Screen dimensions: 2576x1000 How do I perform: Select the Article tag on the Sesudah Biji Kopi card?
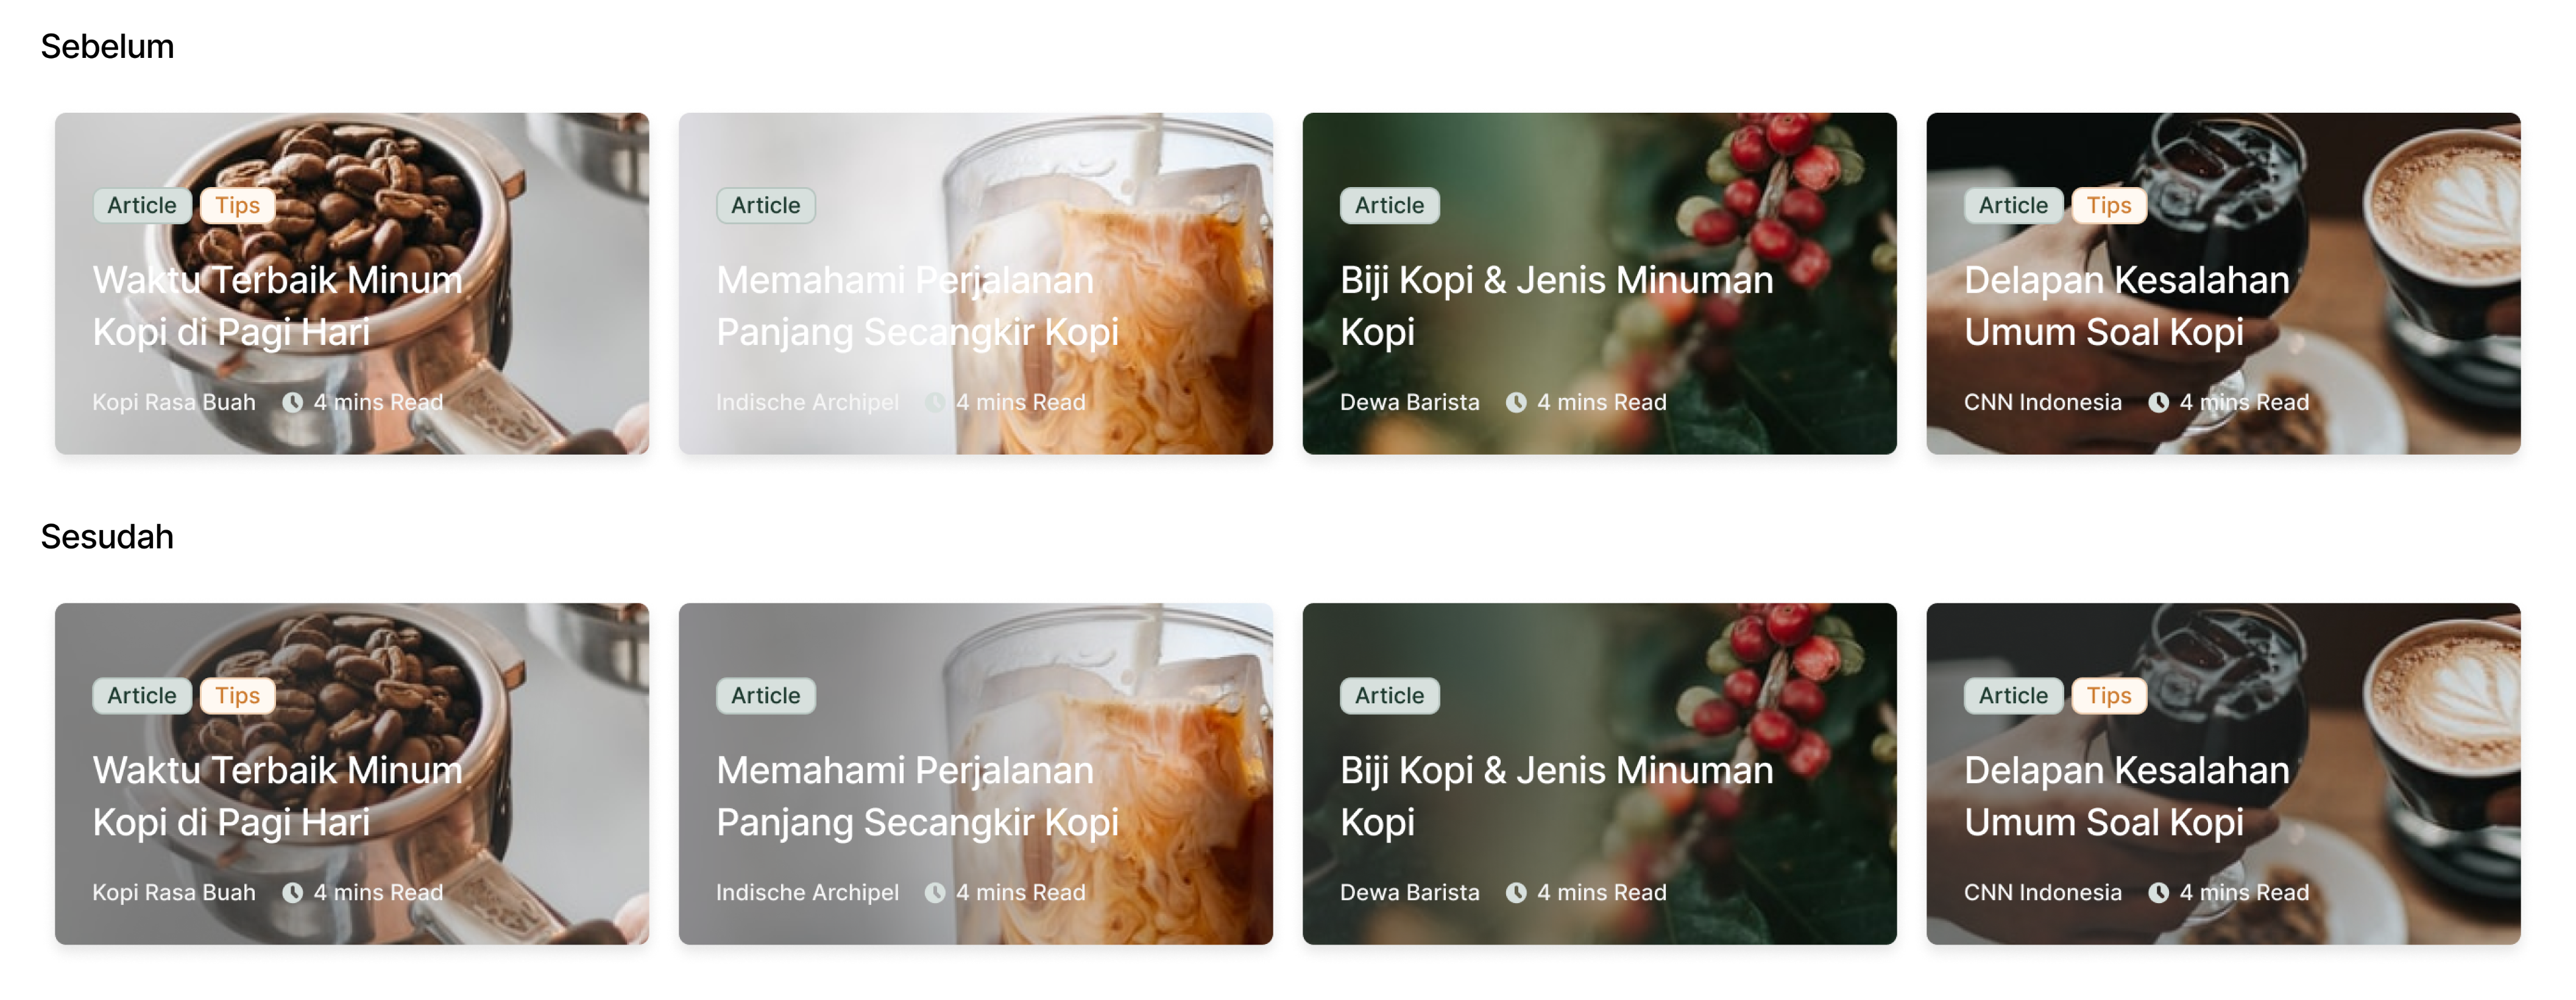pos(1389,695)
